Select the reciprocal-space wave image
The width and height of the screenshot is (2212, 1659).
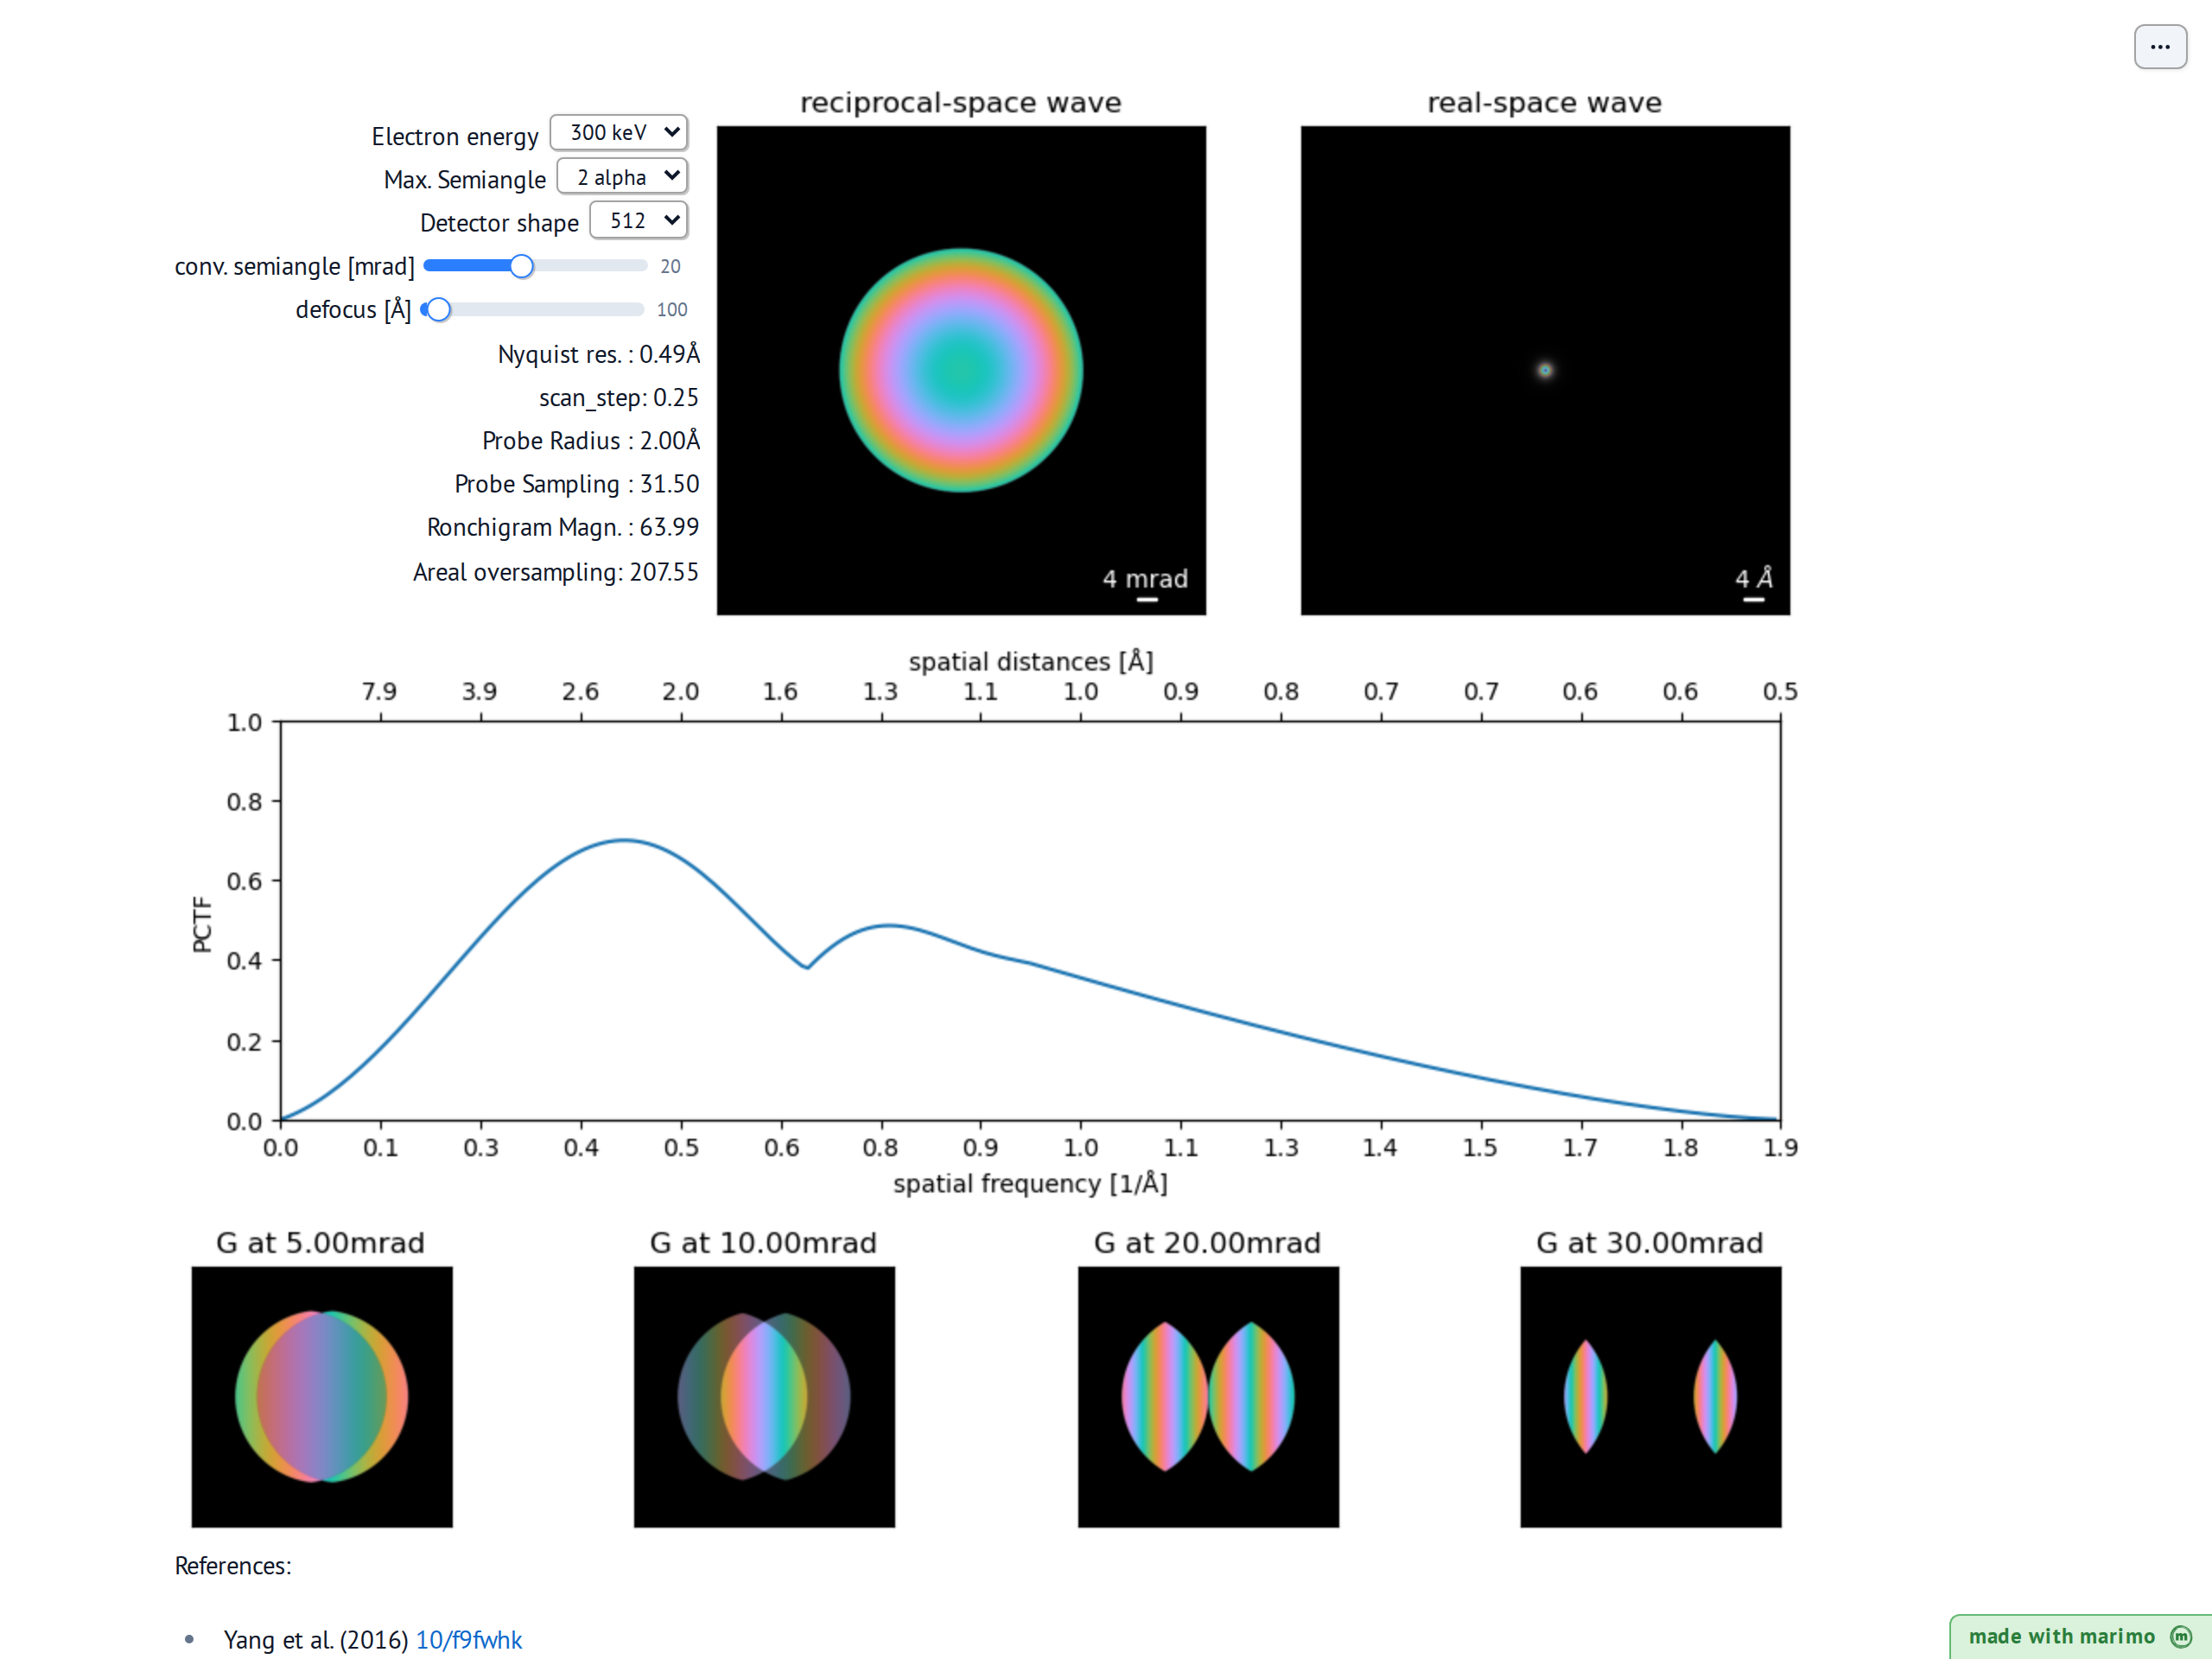click(x=961, y=370)
